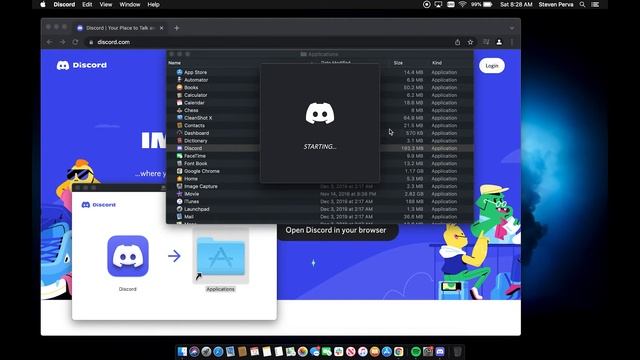Close the Discord browser tab
Screen dimensions: 640x360
tap(162, 28)
